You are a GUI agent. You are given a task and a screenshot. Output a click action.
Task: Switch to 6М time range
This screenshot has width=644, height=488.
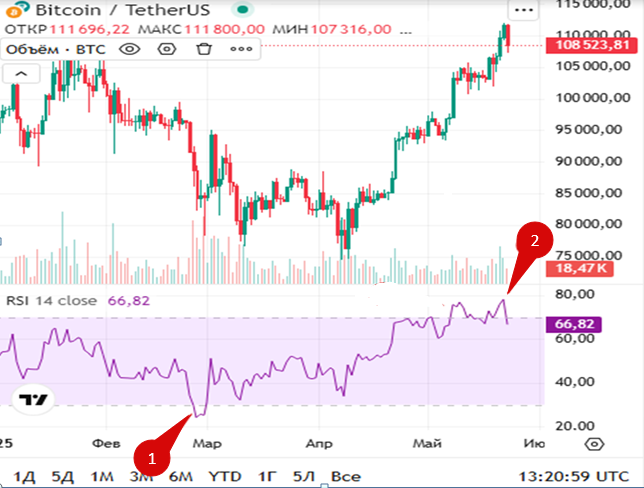point(180,476)
